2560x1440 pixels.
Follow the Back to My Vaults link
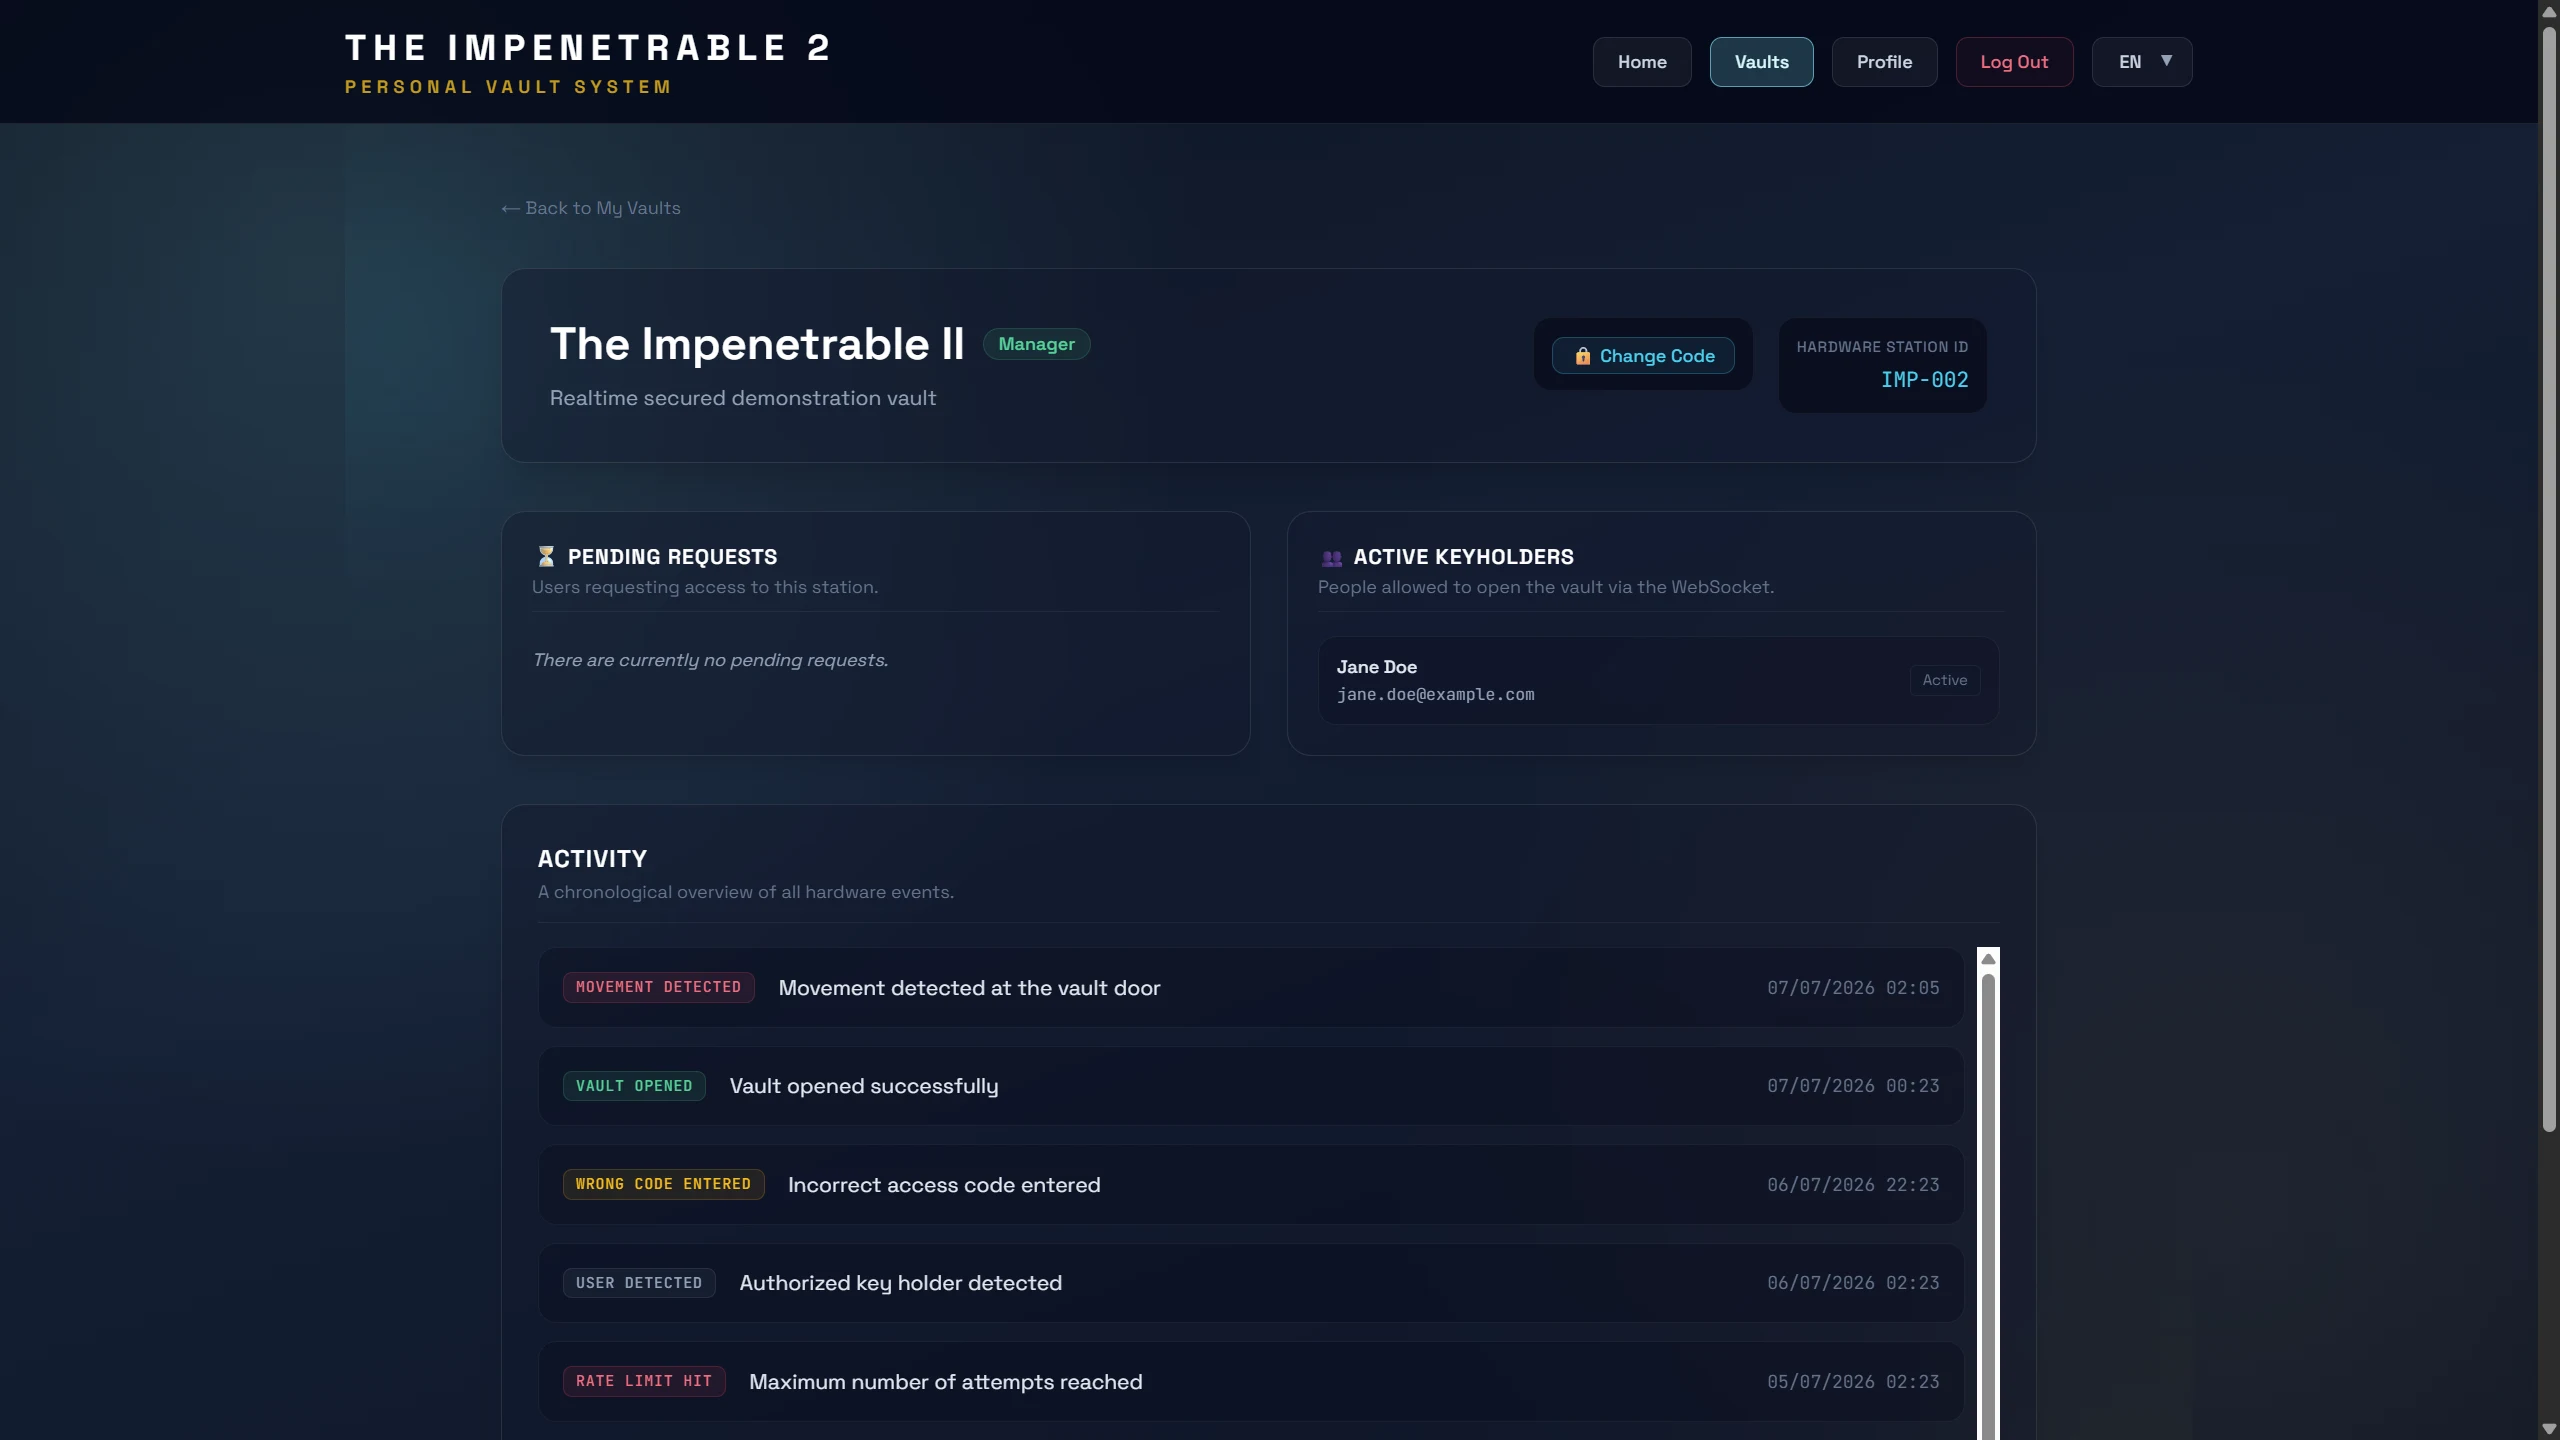tap(591, 208)
